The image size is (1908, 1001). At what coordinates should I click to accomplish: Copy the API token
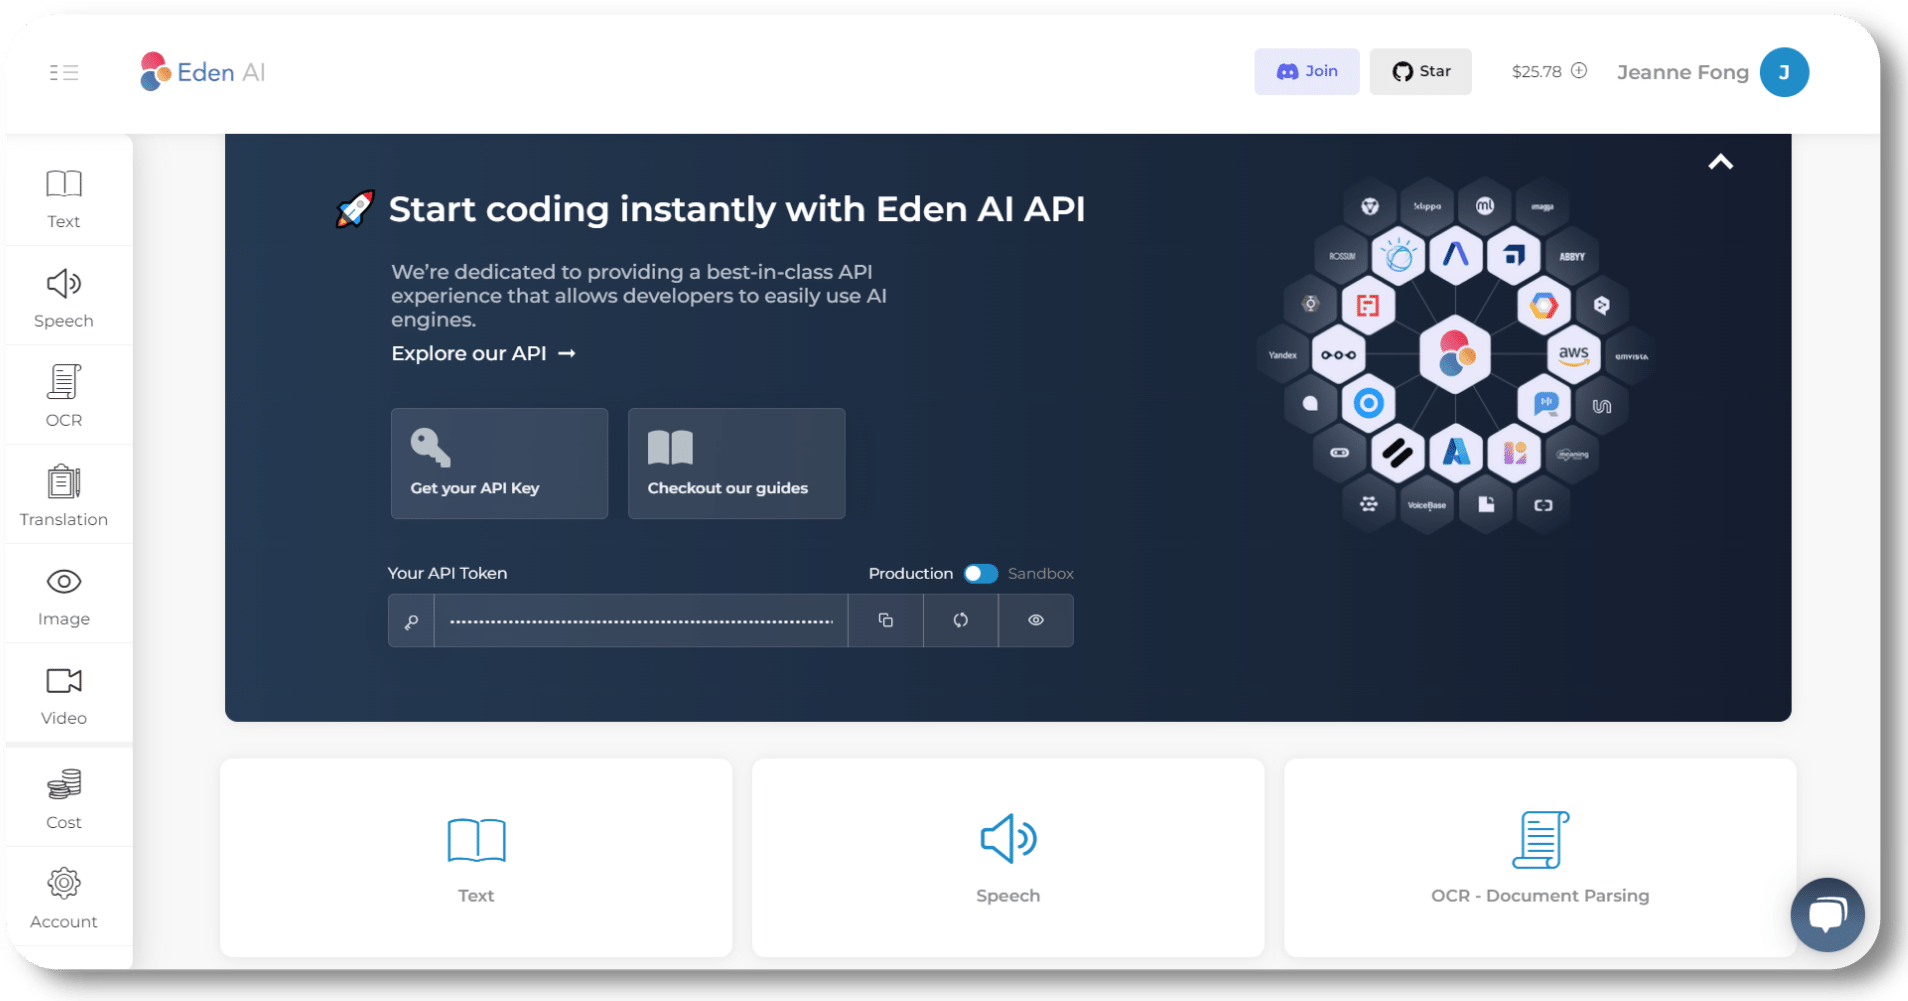(885, 621)
